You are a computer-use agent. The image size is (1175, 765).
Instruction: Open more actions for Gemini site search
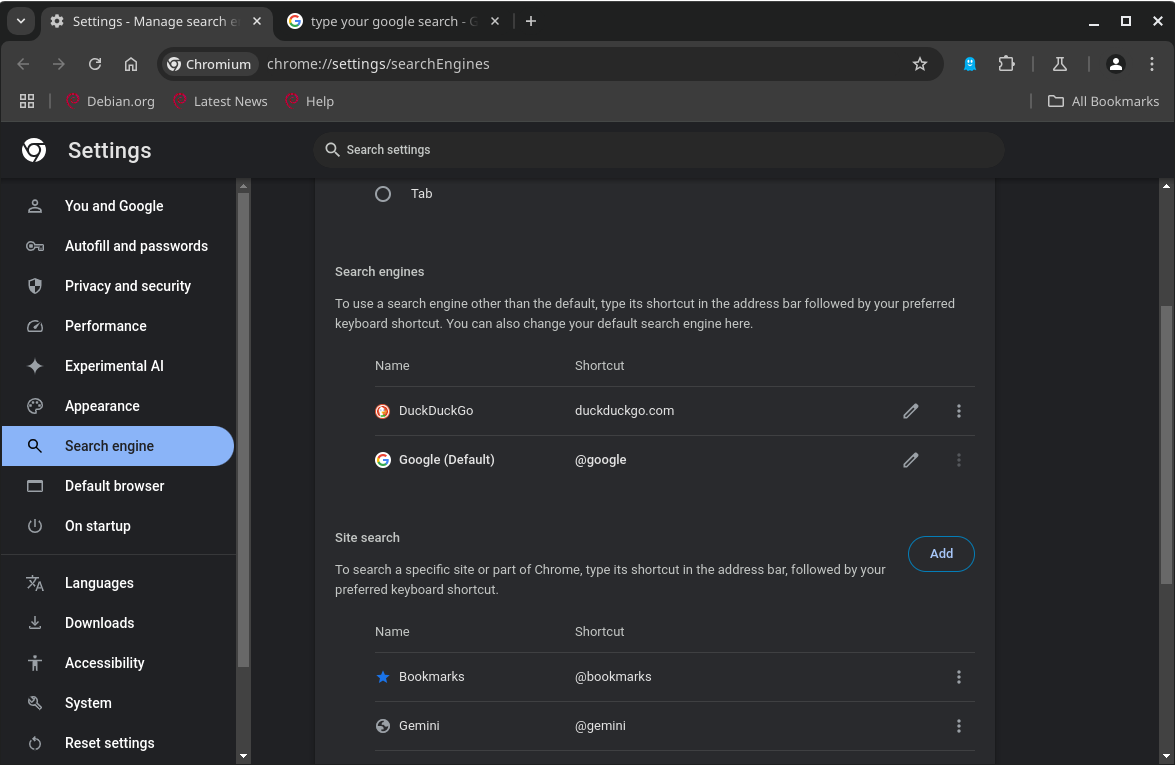pyautogui.click(x=958, y=726)
